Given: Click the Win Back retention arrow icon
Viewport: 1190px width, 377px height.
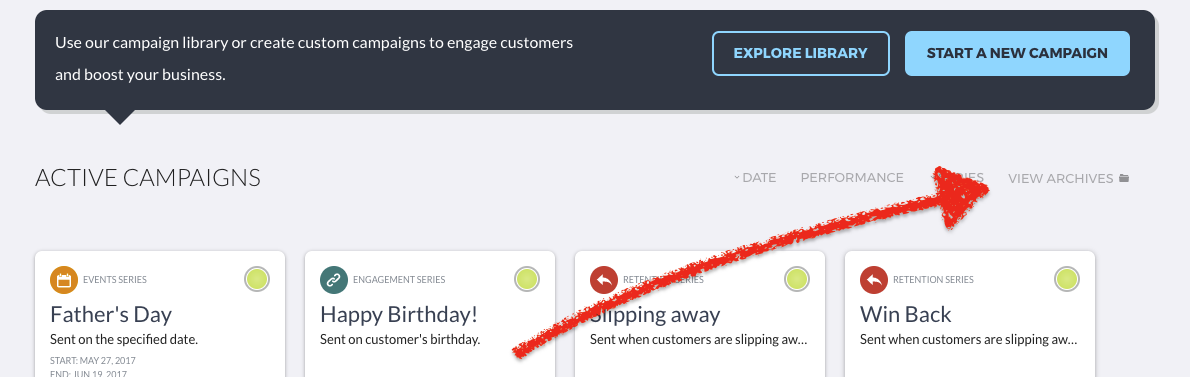Looking at the screenshot, I should 874,280.
